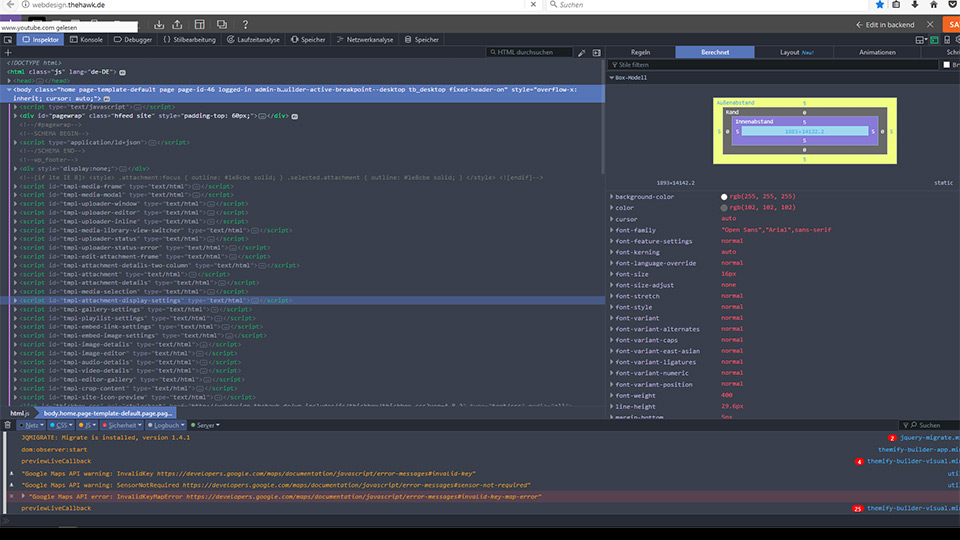
Task: Toggle the split console icon
Action: pos(934,40)
